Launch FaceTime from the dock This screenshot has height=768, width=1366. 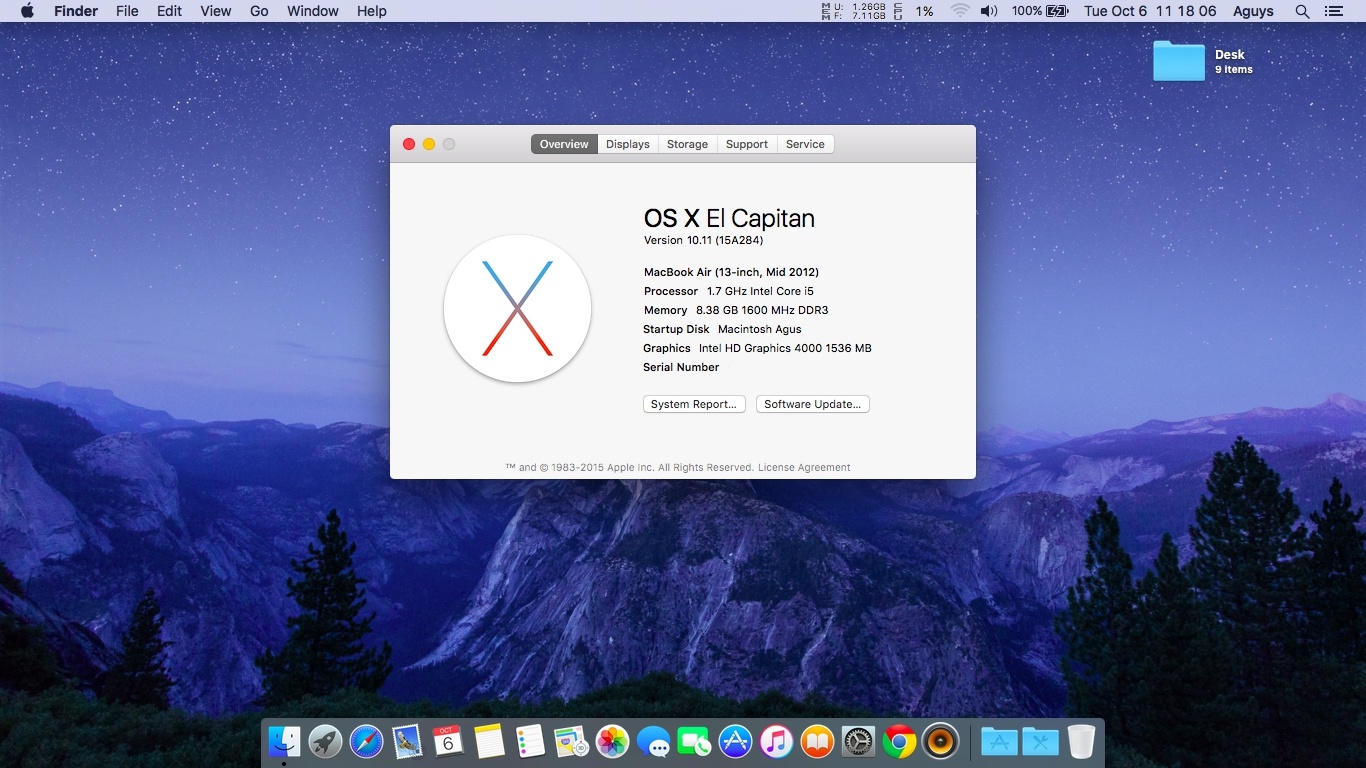(x=694, y=741)
